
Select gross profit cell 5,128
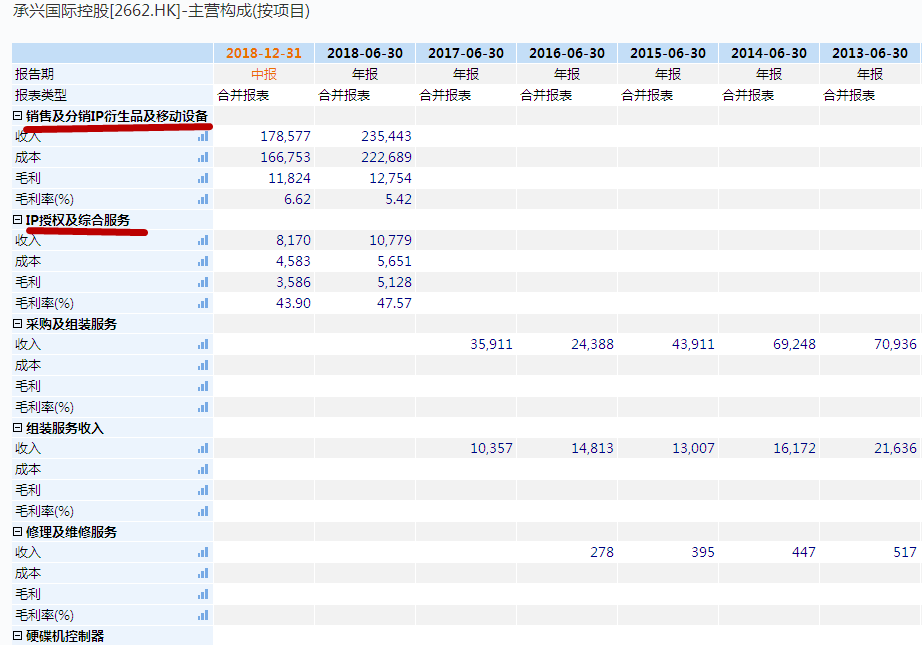395,282
